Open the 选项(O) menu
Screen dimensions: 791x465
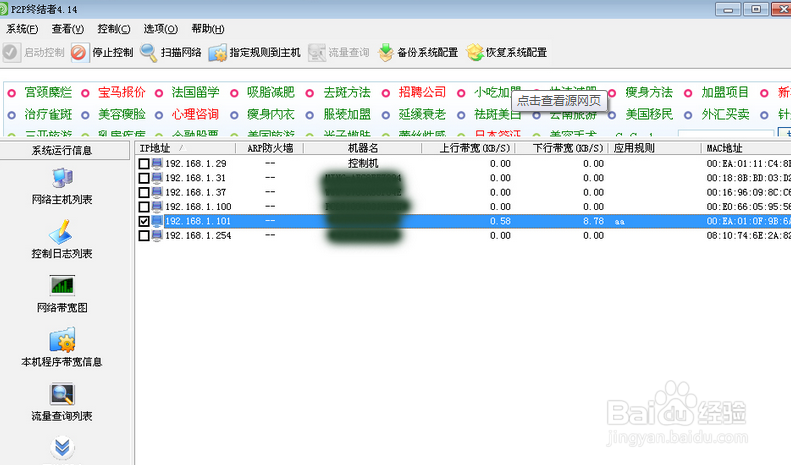[160, 29]
